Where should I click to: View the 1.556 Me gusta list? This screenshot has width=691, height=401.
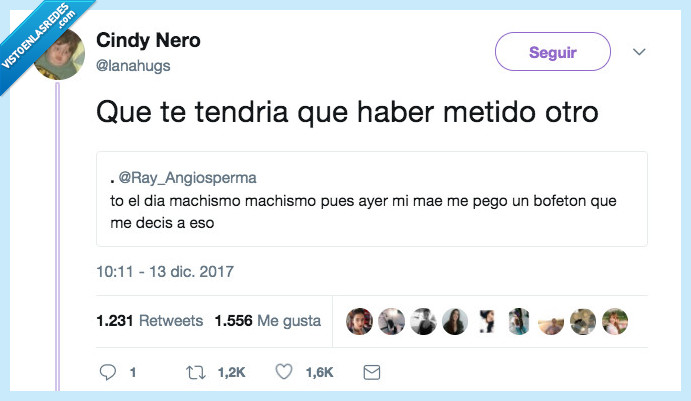pos(267,321)
